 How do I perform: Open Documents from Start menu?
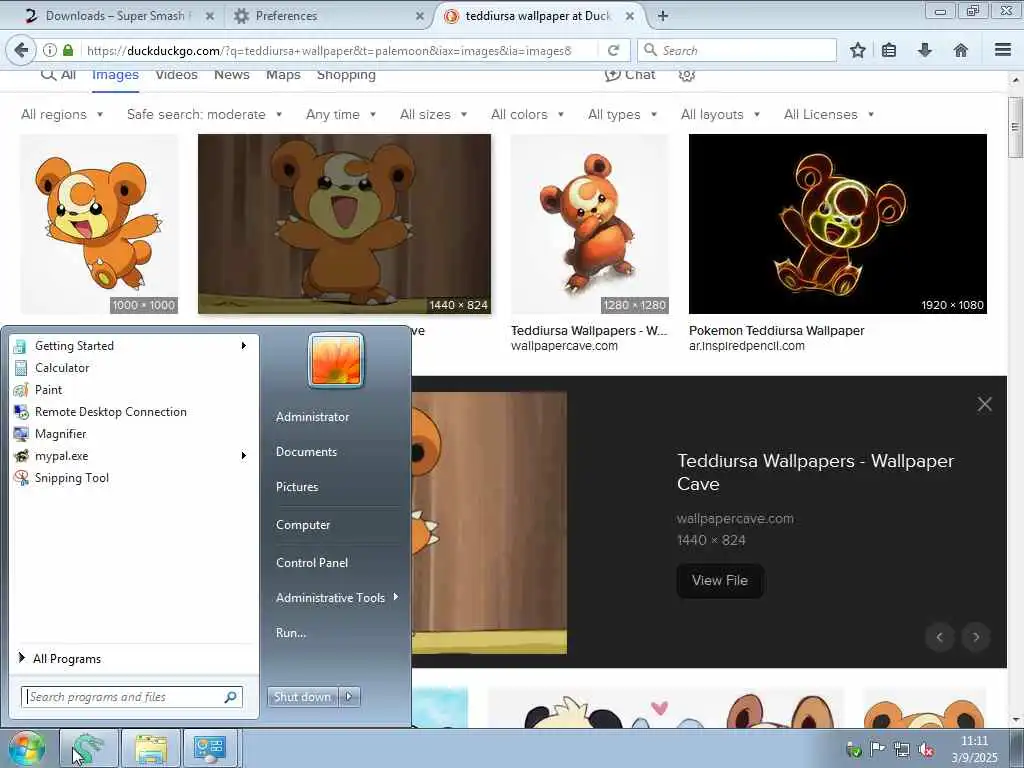coord(306,452)
